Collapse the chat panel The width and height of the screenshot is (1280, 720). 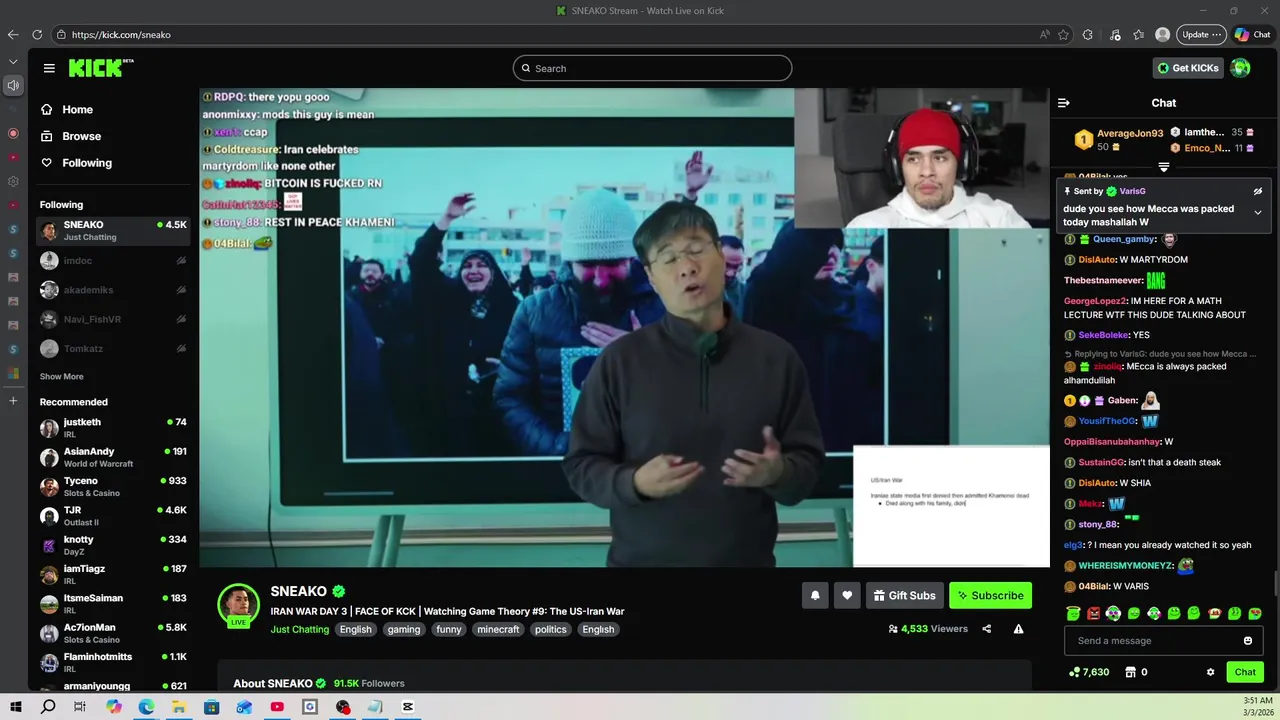(1063, 103)
